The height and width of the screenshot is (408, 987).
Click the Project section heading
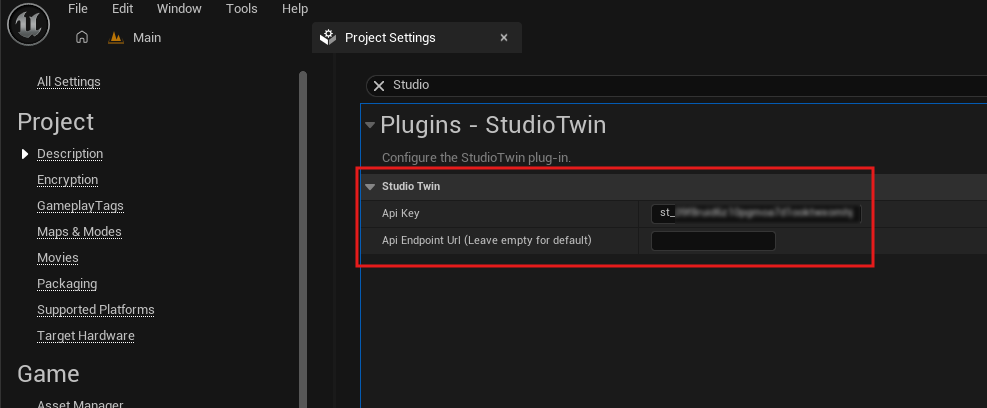55,122
